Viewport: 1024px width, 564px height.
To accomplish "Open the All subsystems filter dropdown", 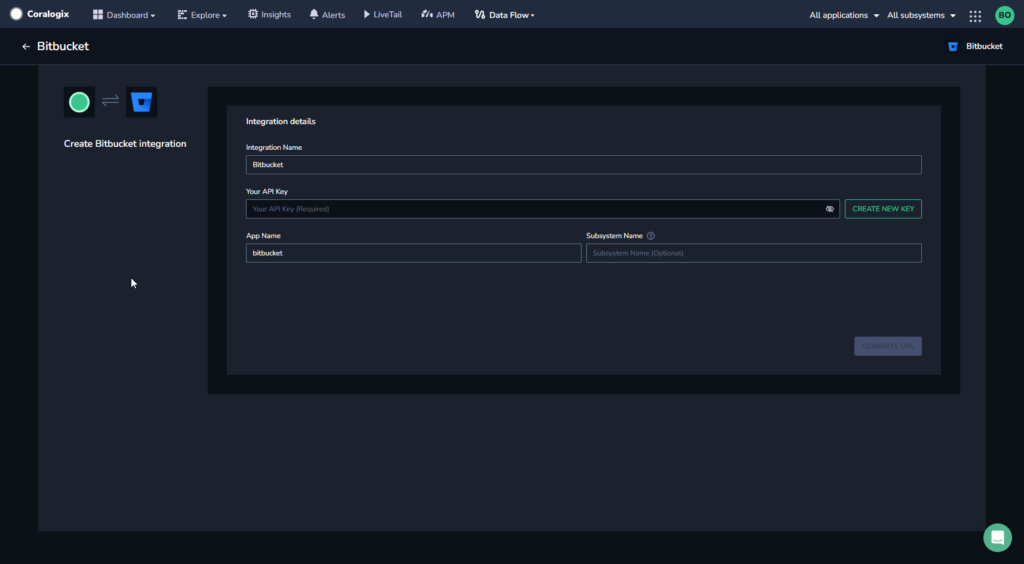I will [921, 15].
